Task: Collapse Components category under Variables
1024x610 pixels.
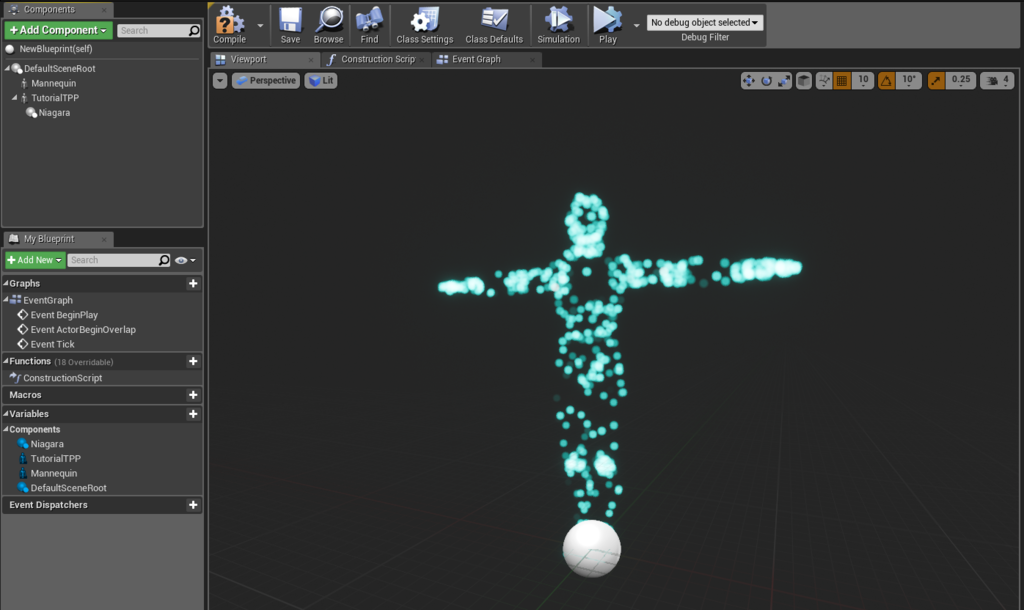Action: pyautogui.click(x=6, y=429)
